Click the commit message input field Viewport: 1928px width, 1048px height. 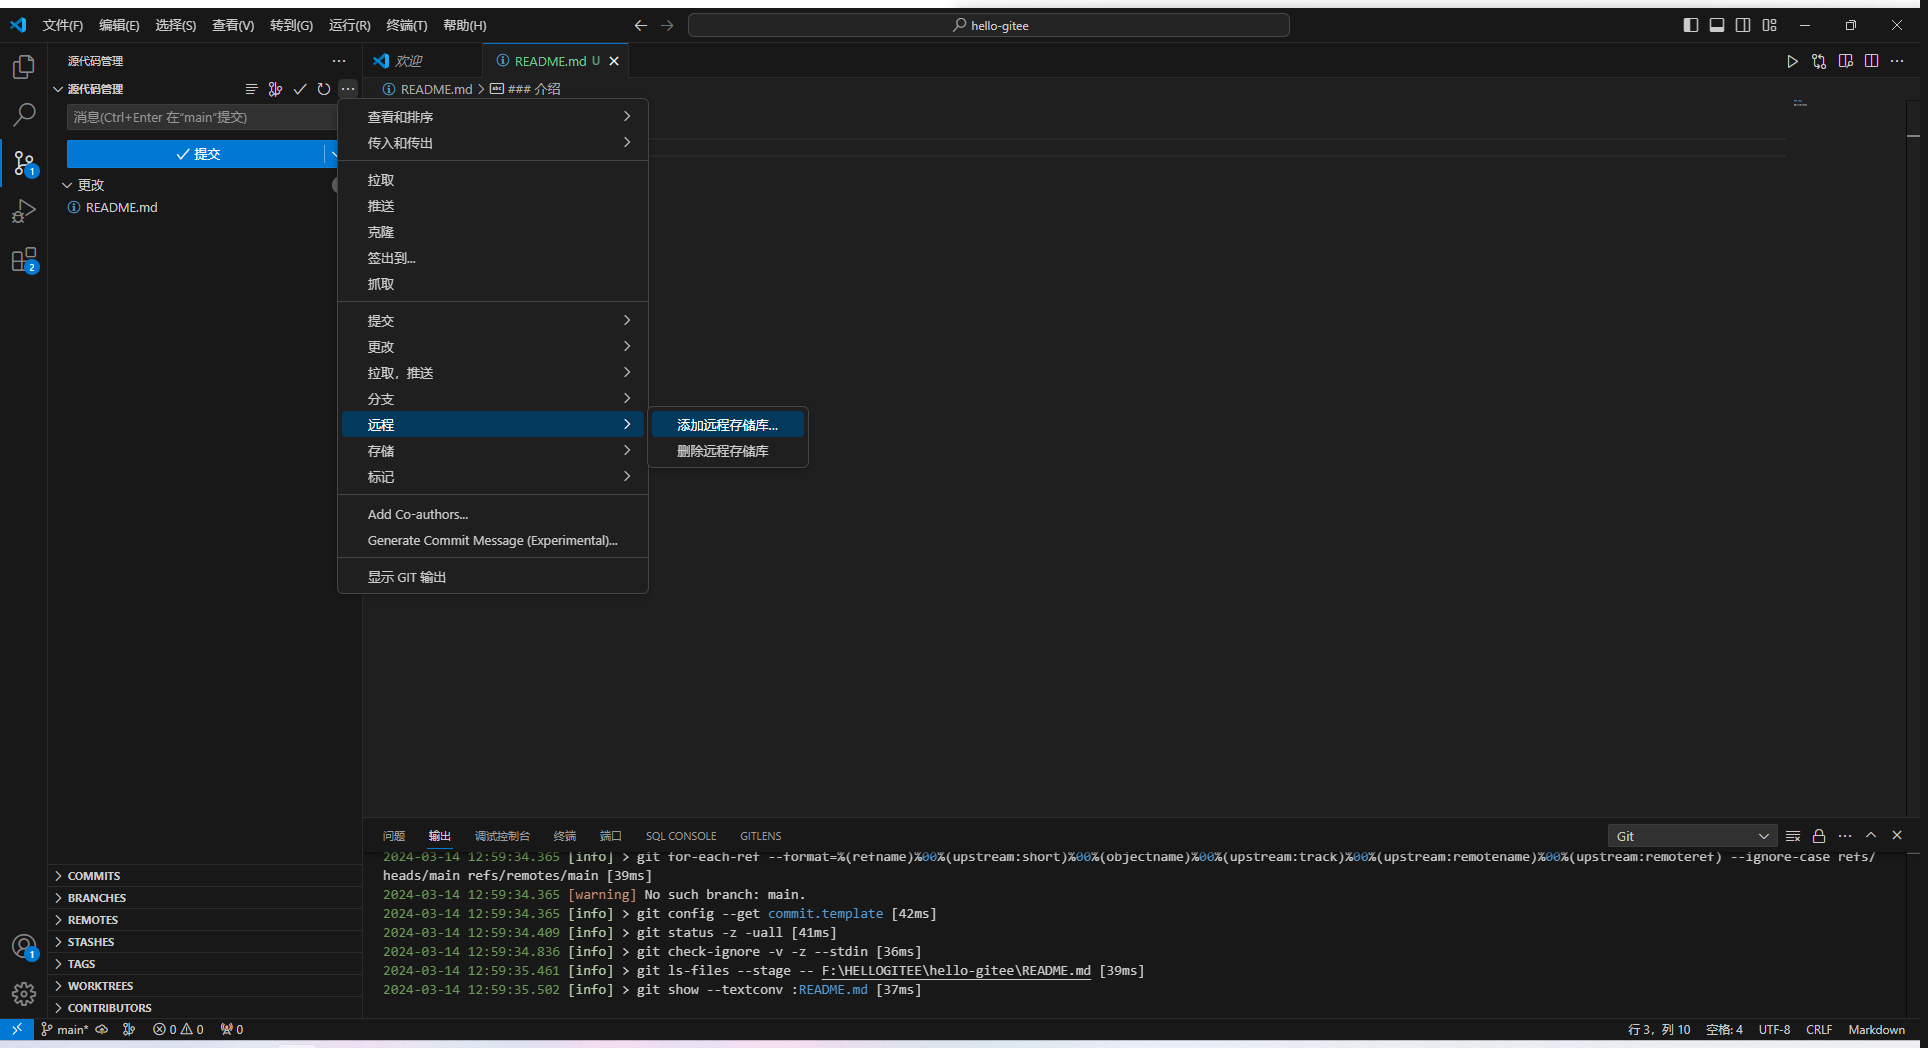[202, 117]
